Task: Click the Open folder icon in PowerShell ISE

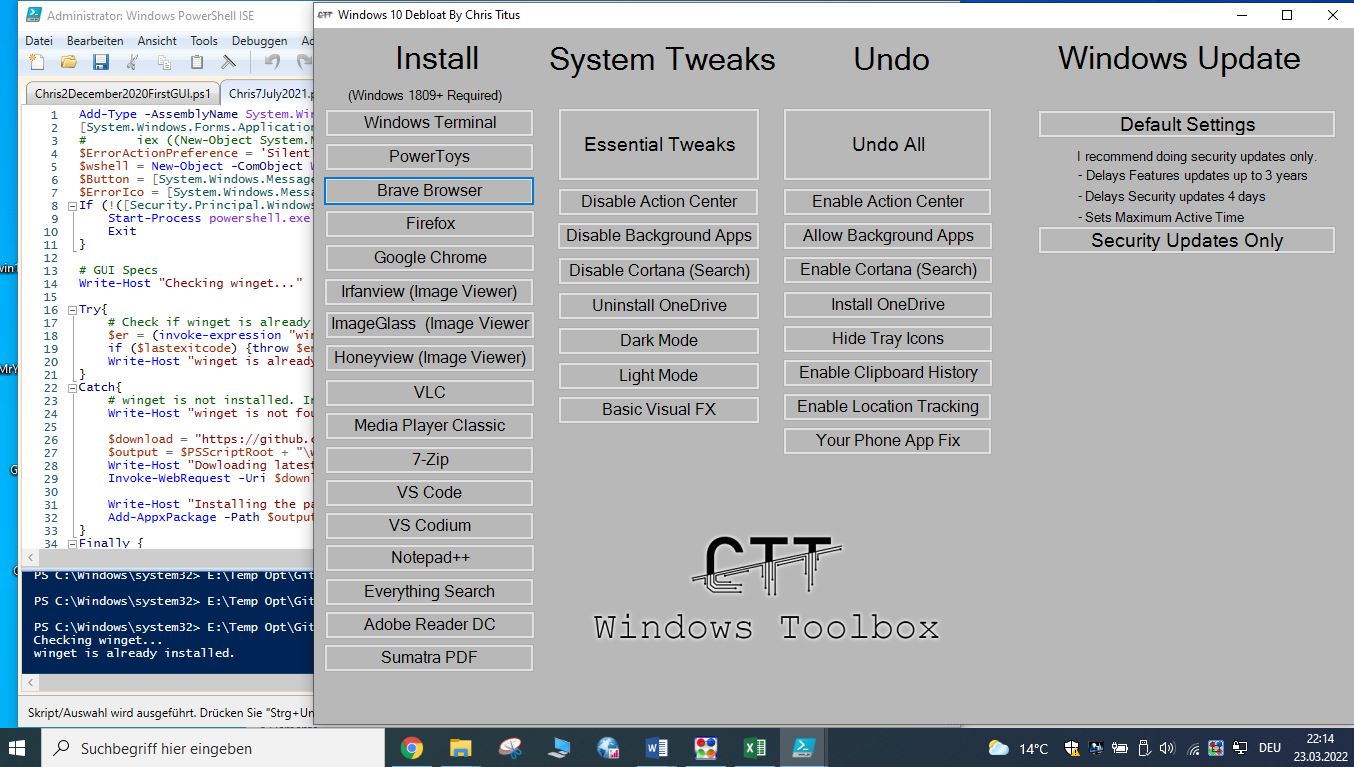Action: click(69, 62)
